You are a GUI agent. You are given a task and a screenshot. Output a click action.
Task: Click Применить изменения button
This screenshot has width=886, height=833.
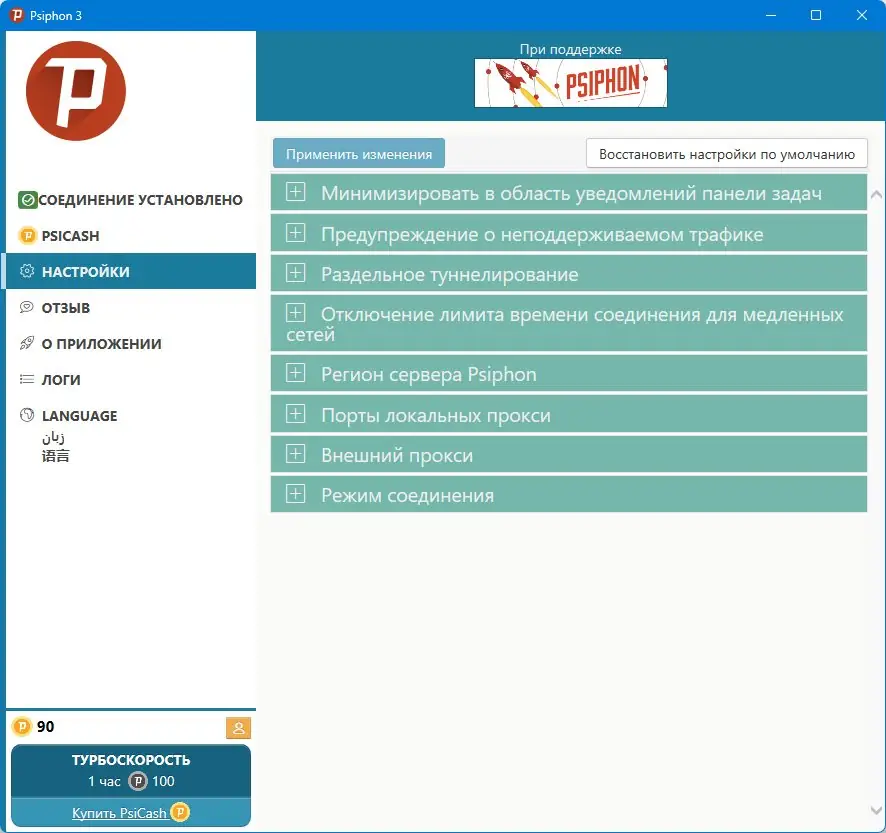(x=359, y=154)
